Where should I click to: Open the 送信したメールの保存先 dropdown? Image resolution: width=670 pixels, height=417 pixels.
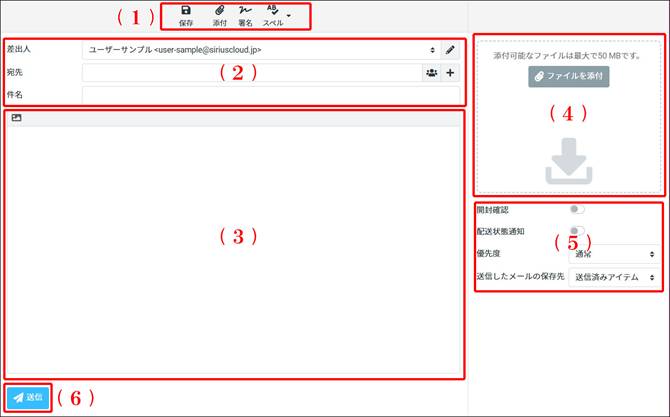pos(614,277)
